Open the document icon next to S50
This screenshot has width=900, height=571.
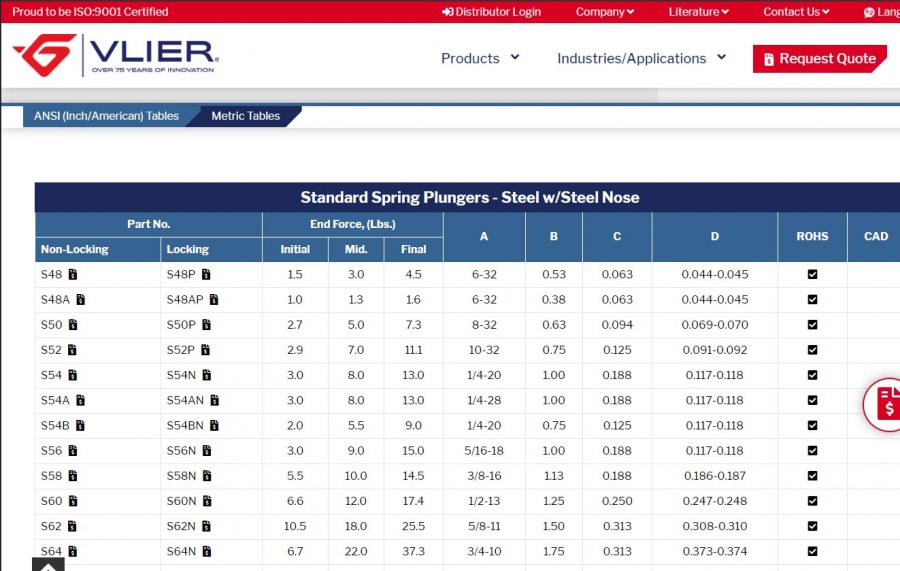73,325
